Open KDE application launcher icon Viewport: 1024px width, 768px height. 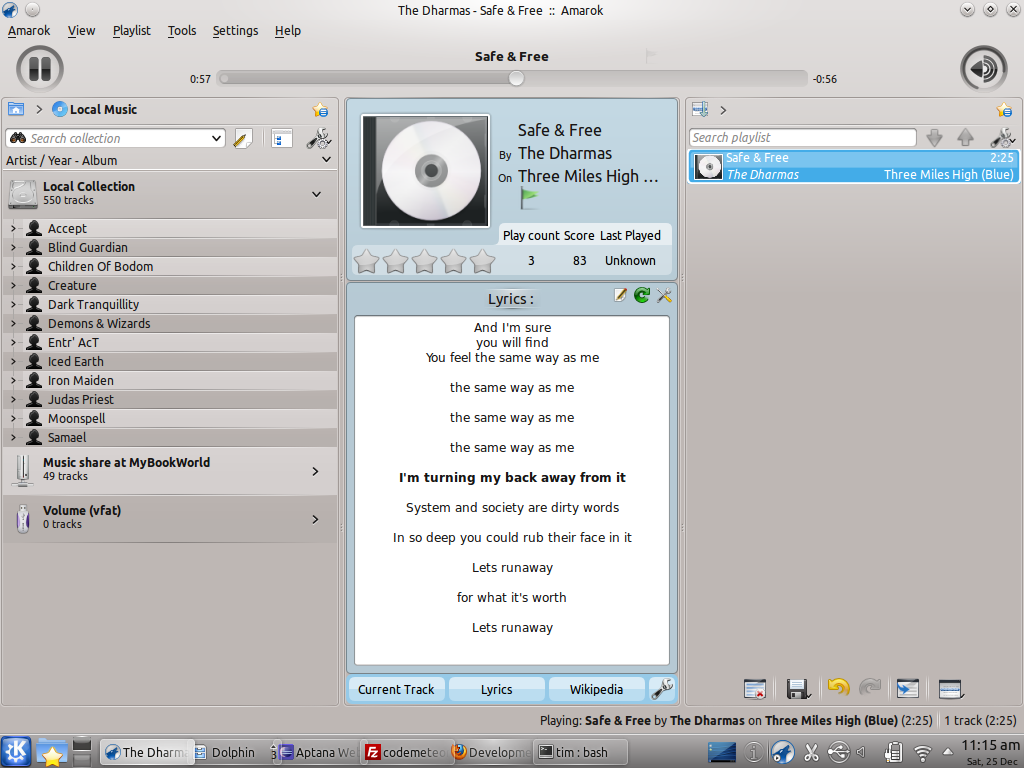coord(16,751)
